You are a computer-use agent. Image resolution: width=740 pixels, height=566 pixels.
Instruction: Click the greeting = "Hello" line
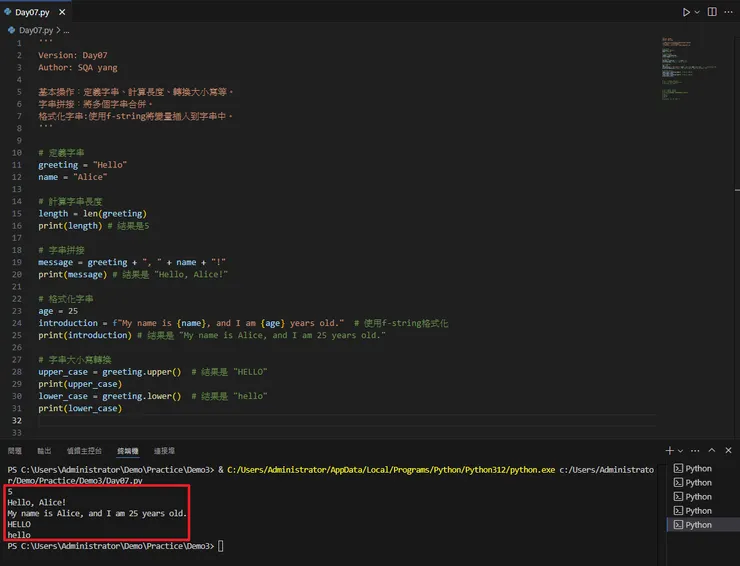click(x=83, y=165)
